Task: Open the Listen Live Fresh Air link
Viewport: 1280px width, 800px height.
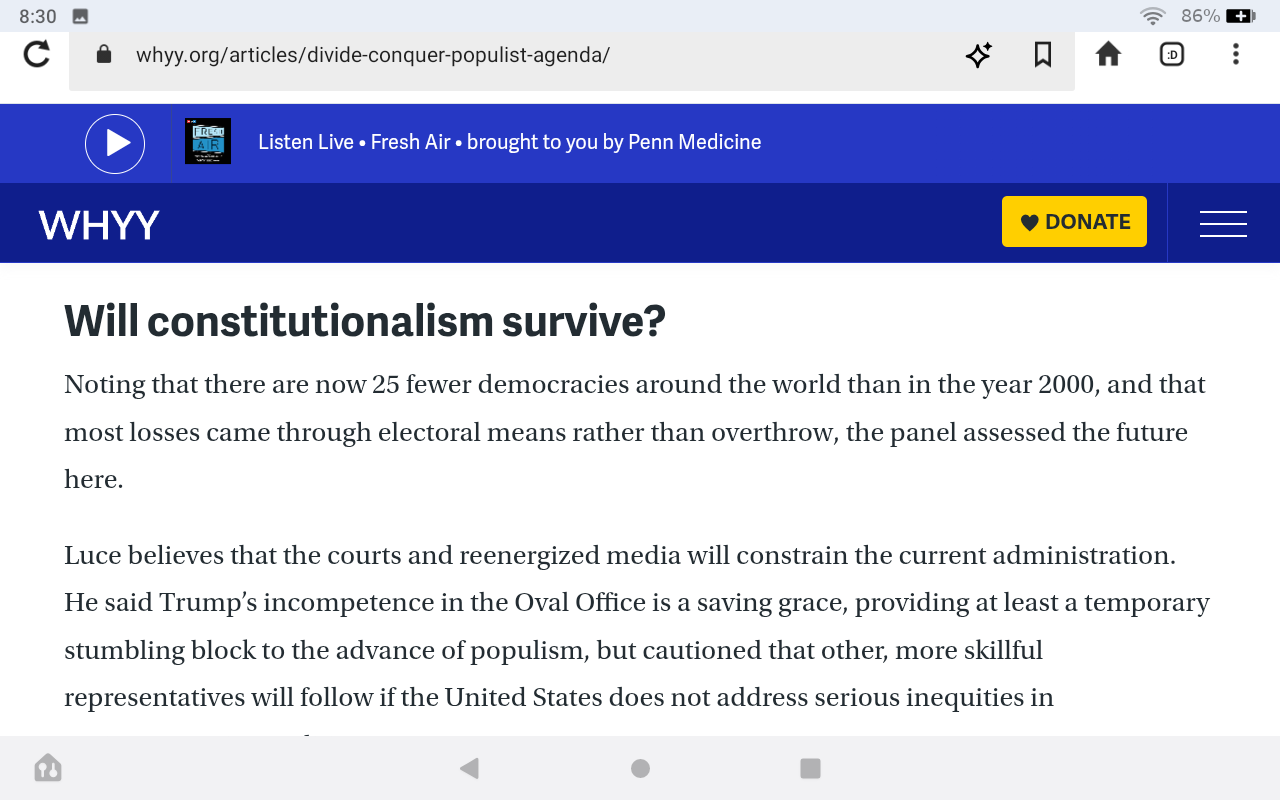Action: coord(510,142)
